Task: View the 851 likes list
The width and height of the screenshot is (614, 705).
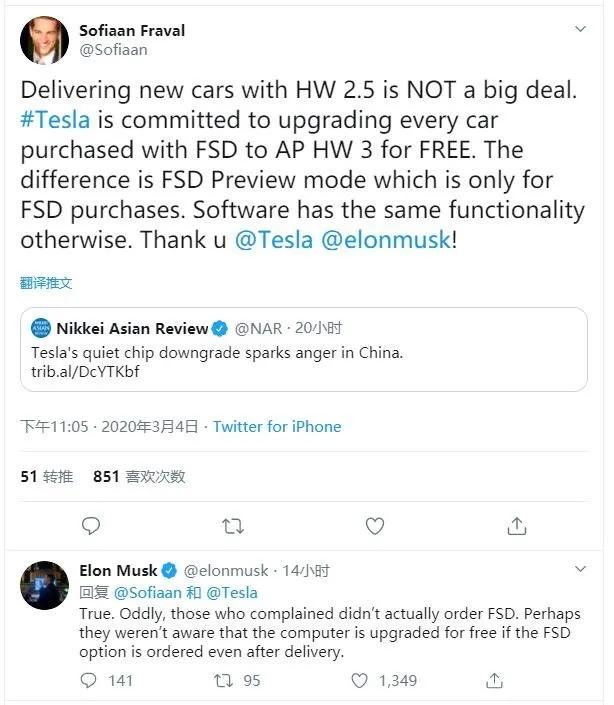Action: click(139, 477)
